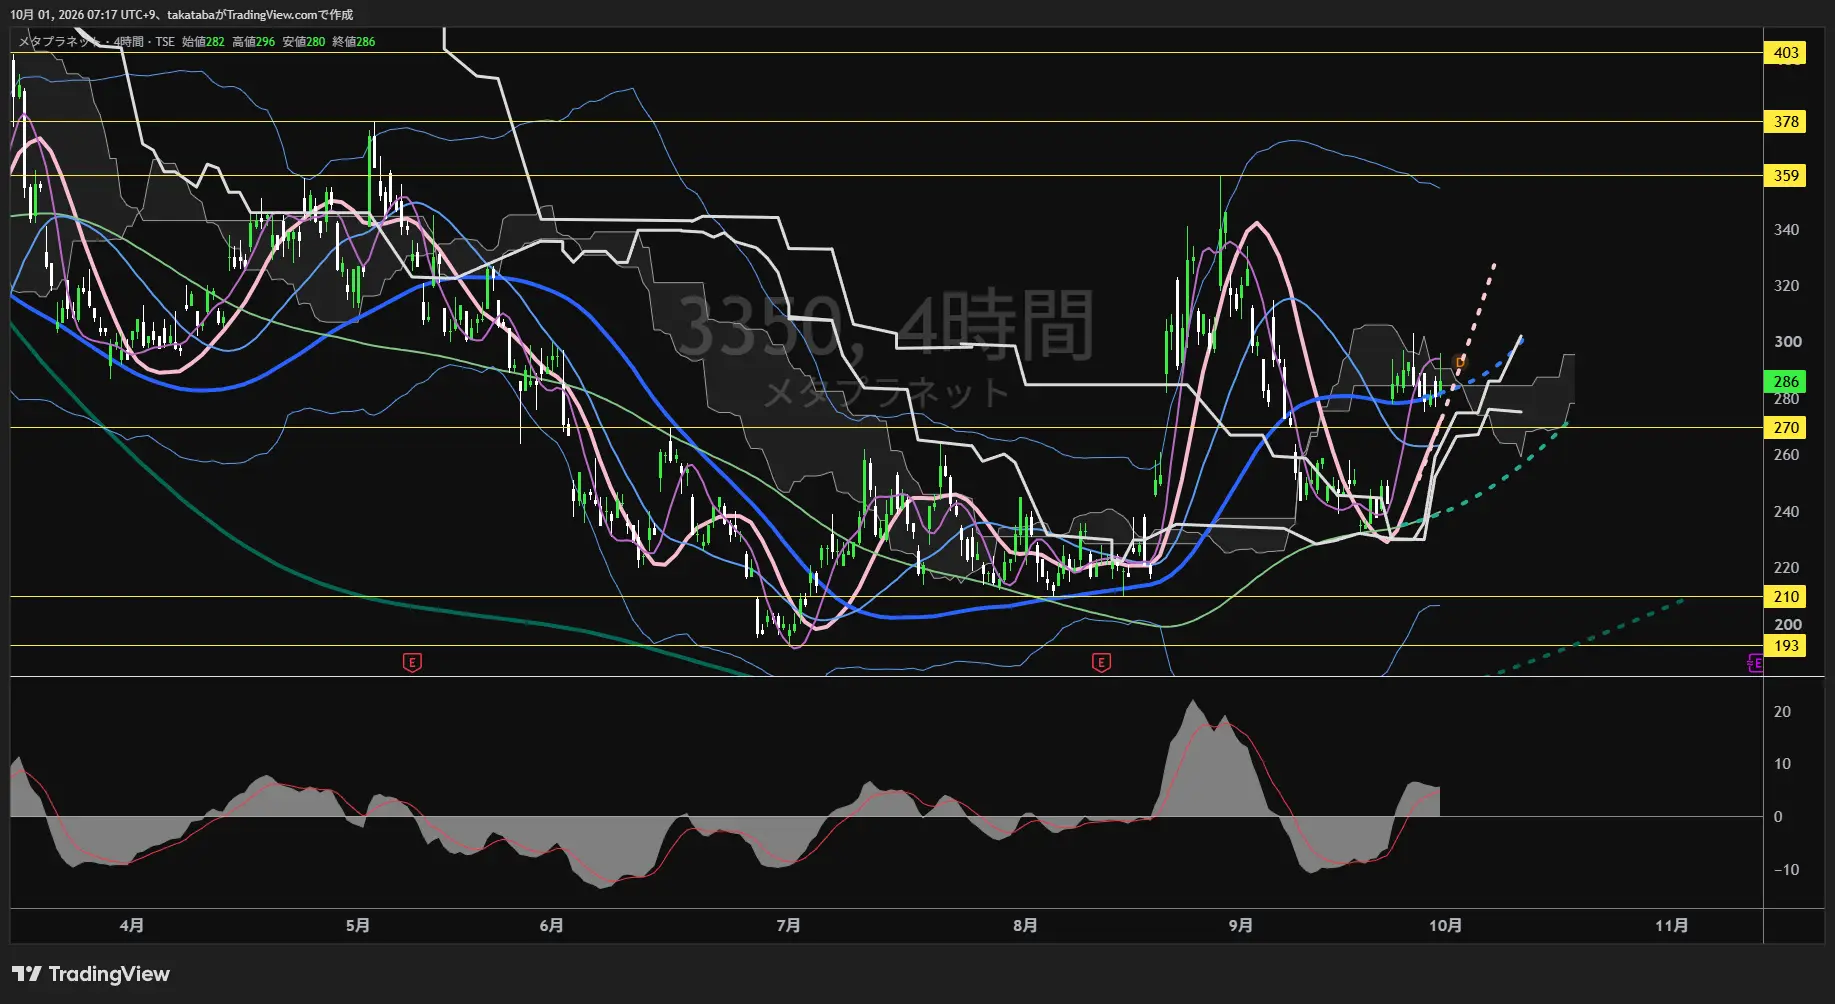Click the 240 price axis value
Screen dimensions: 1835x1004
click(x=1786, y=512)
